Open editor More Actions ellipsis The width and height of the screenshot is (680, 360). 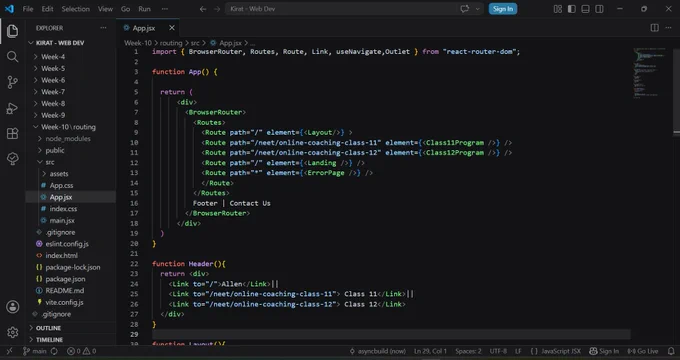pyautogui.click(x=668, y=28)
